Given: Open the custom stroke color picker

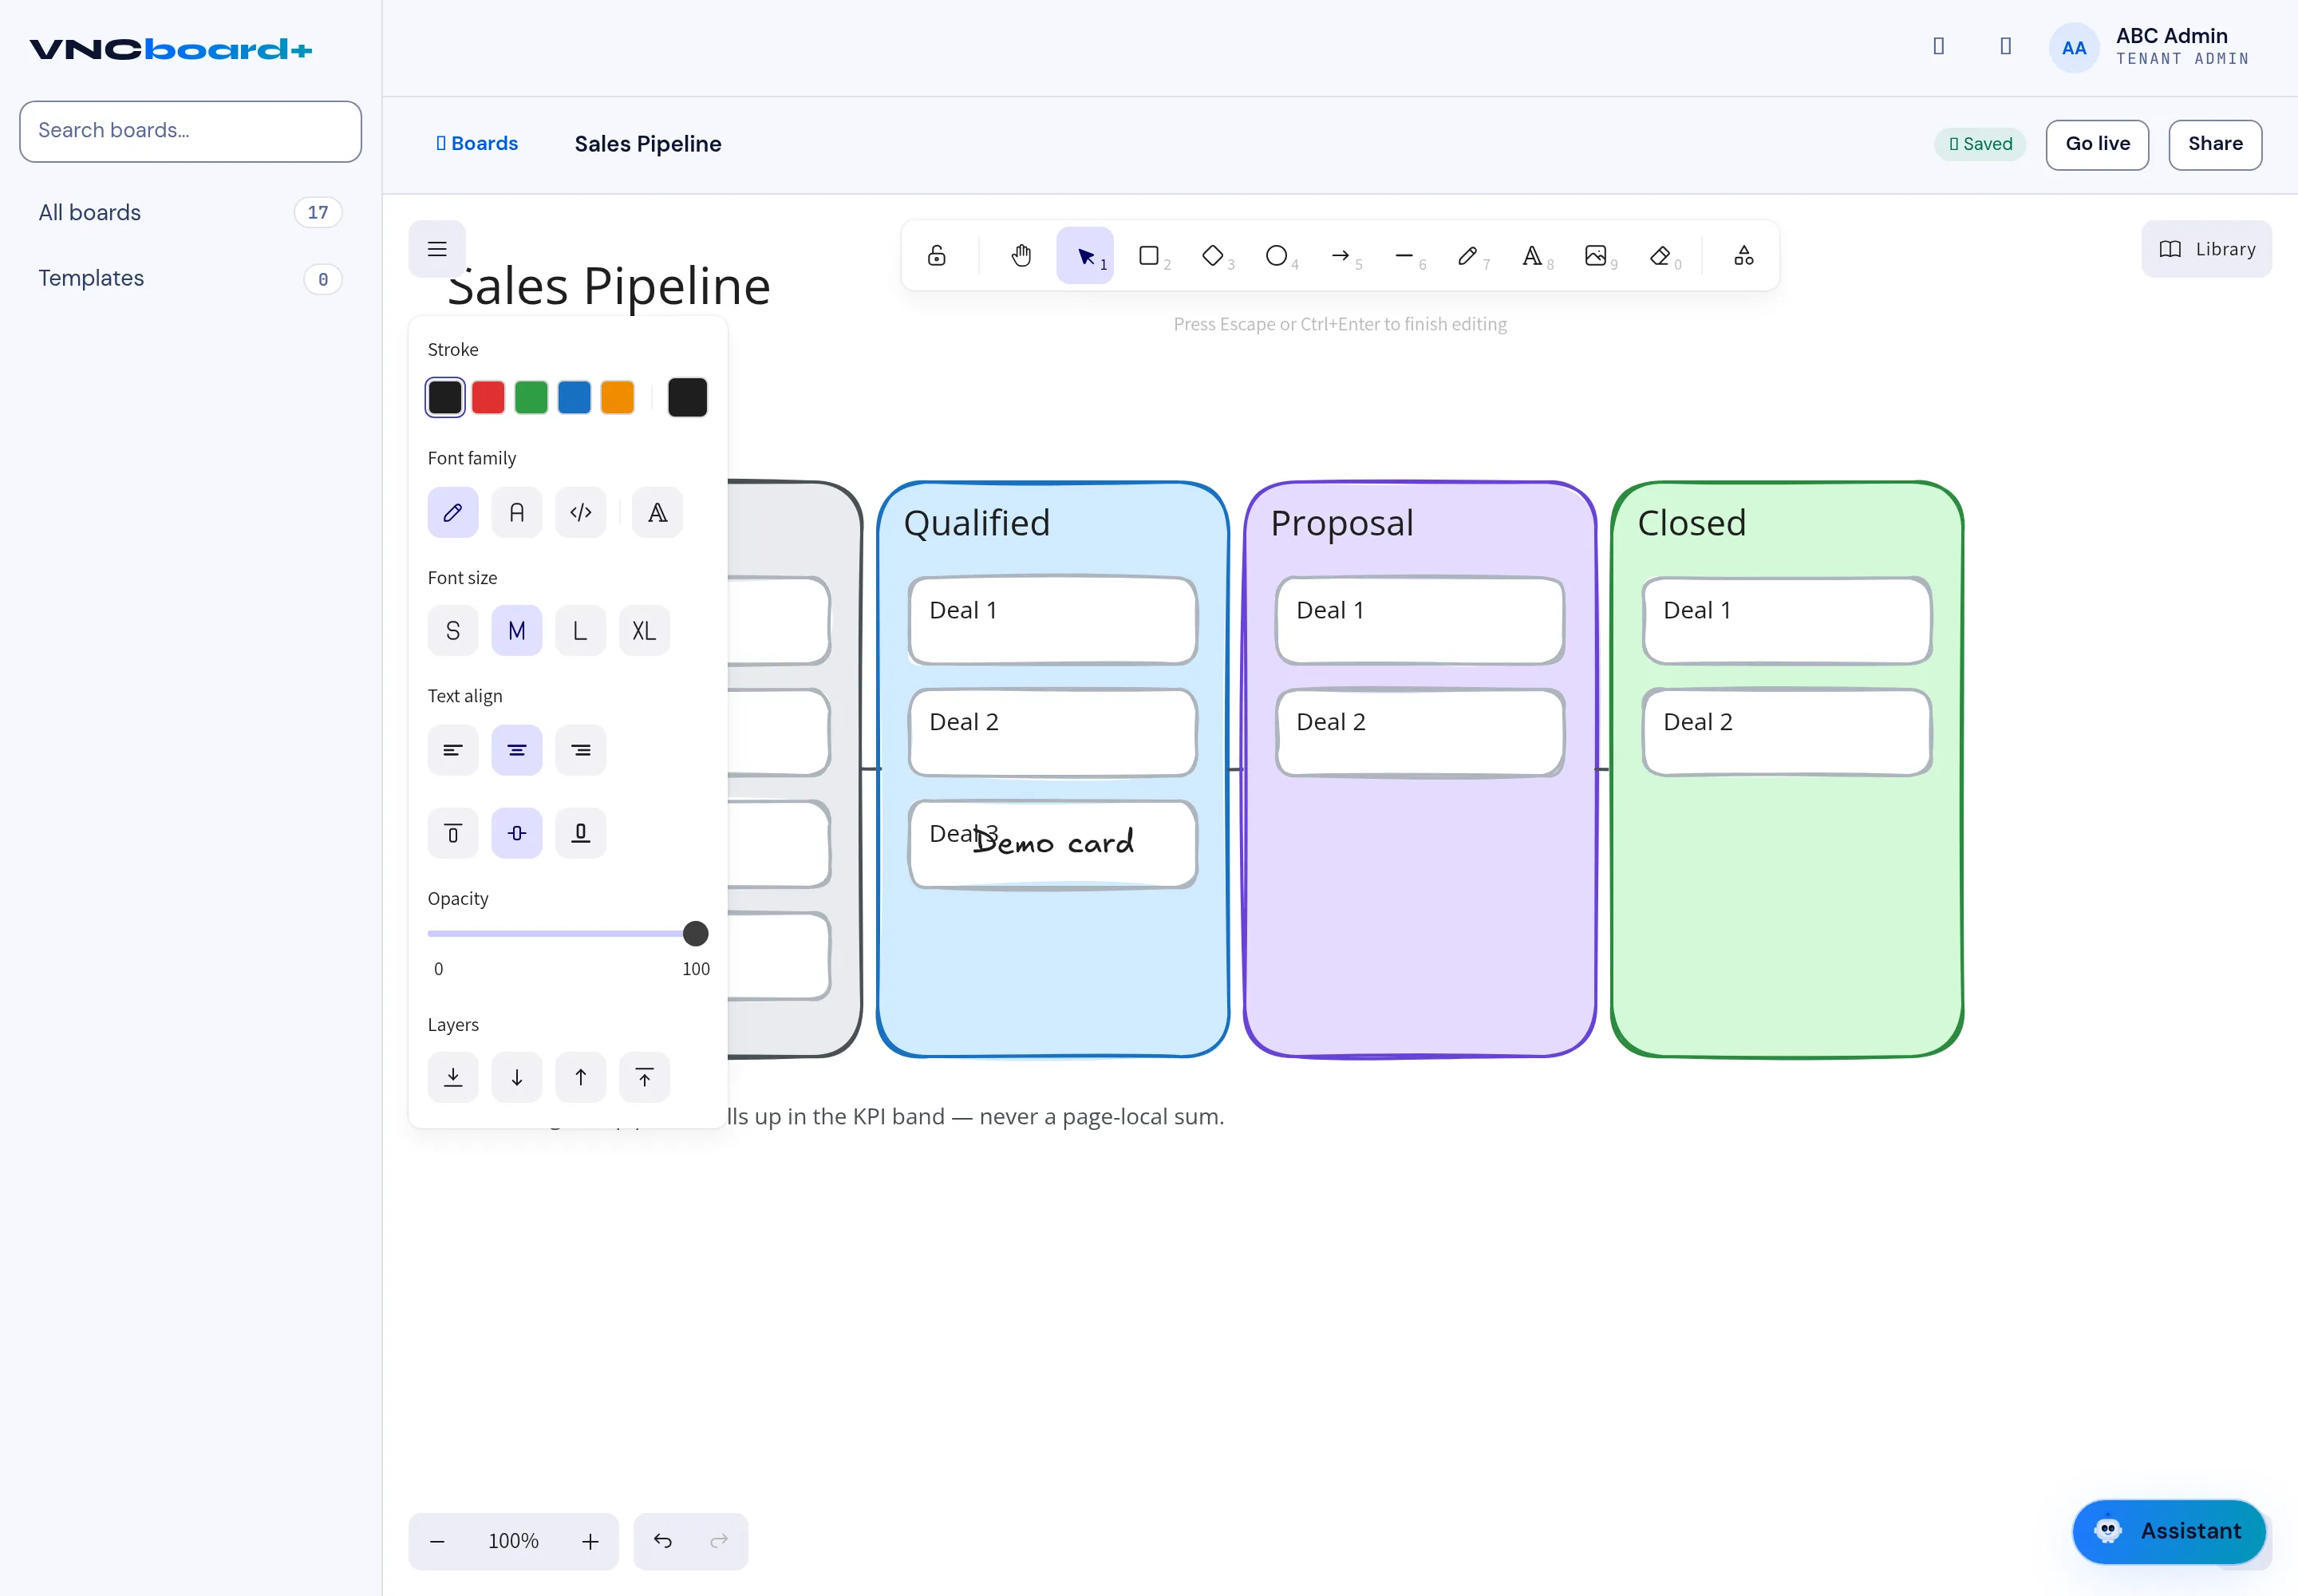Looking at the screenshot, I should tap(688, 397).
